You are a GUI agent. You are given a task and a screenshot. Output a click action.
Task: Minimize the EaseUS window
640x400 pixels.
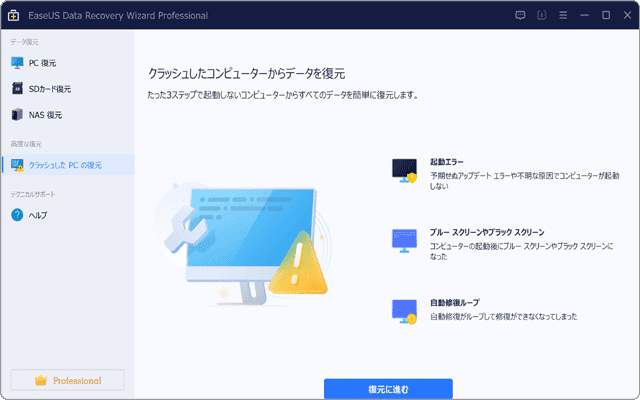pos(584,16)
